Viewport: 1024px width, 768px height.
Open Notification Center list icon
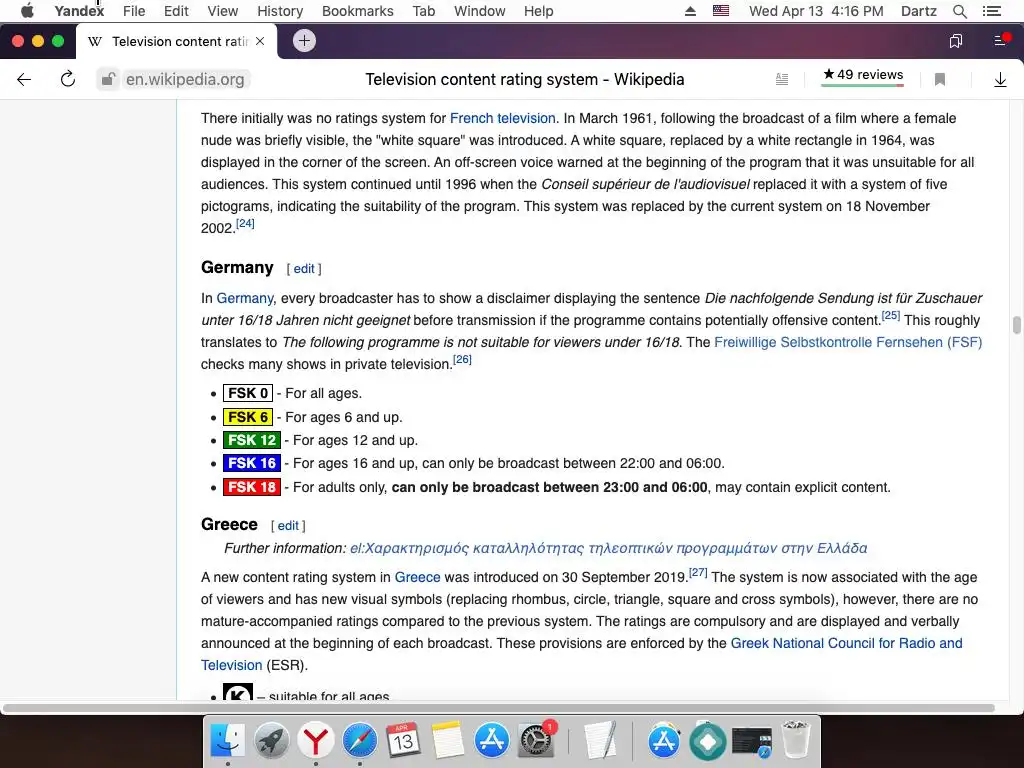[991, 11]
